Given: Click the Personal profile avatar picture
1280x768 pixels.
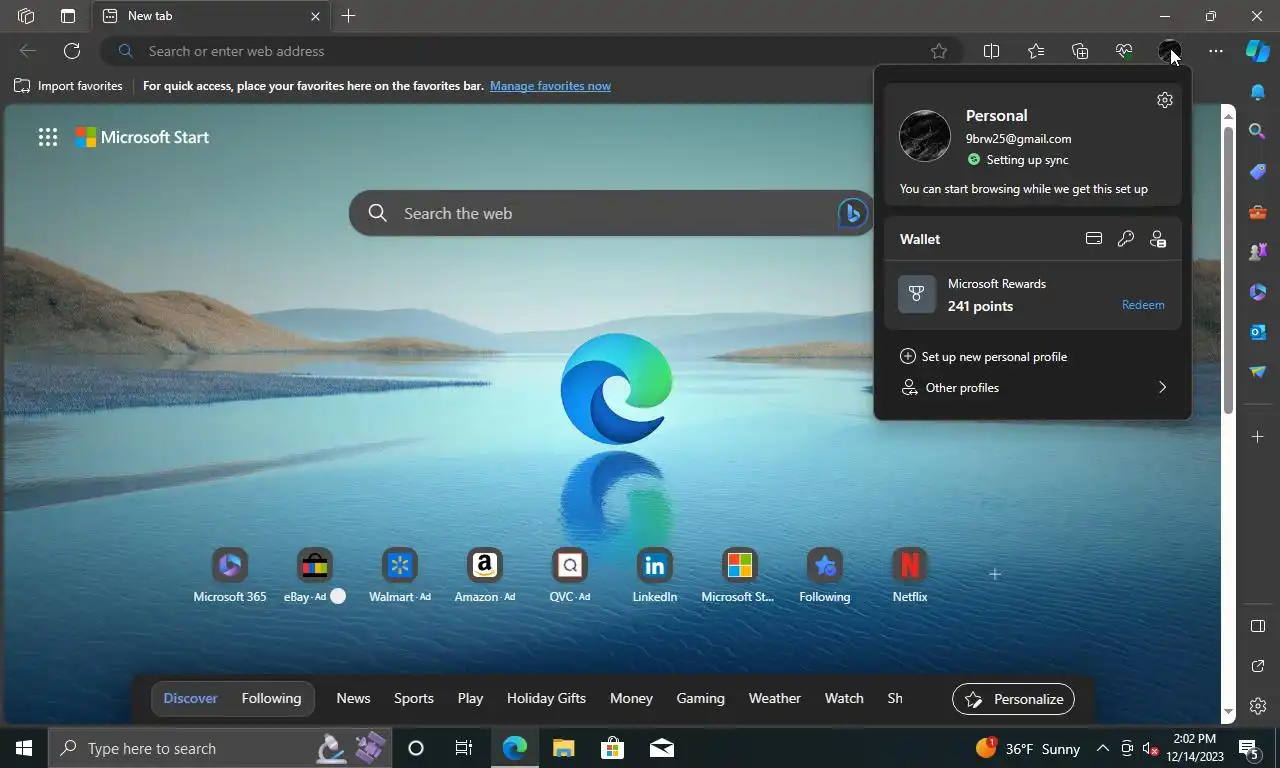Looking at the screenshot, I should [x=925, y=136].
